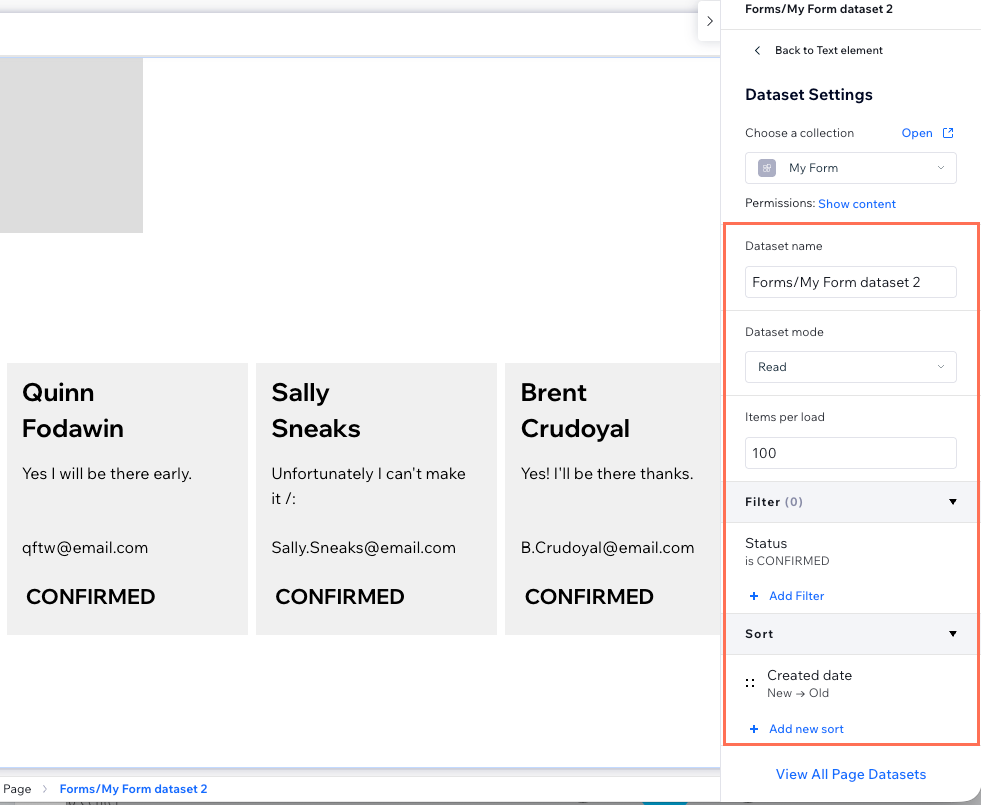Image resolution: width=981 pixels, height=805 pixels.
Task: Click the Open collection link
Action: [x=917, y=133]
